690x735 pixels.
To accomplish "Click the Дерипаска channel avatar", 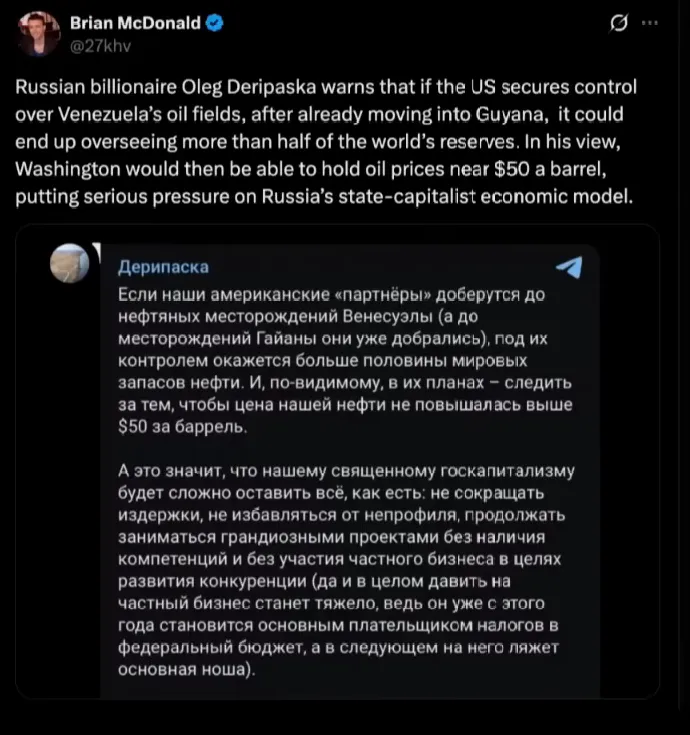I will coord(70,263).
